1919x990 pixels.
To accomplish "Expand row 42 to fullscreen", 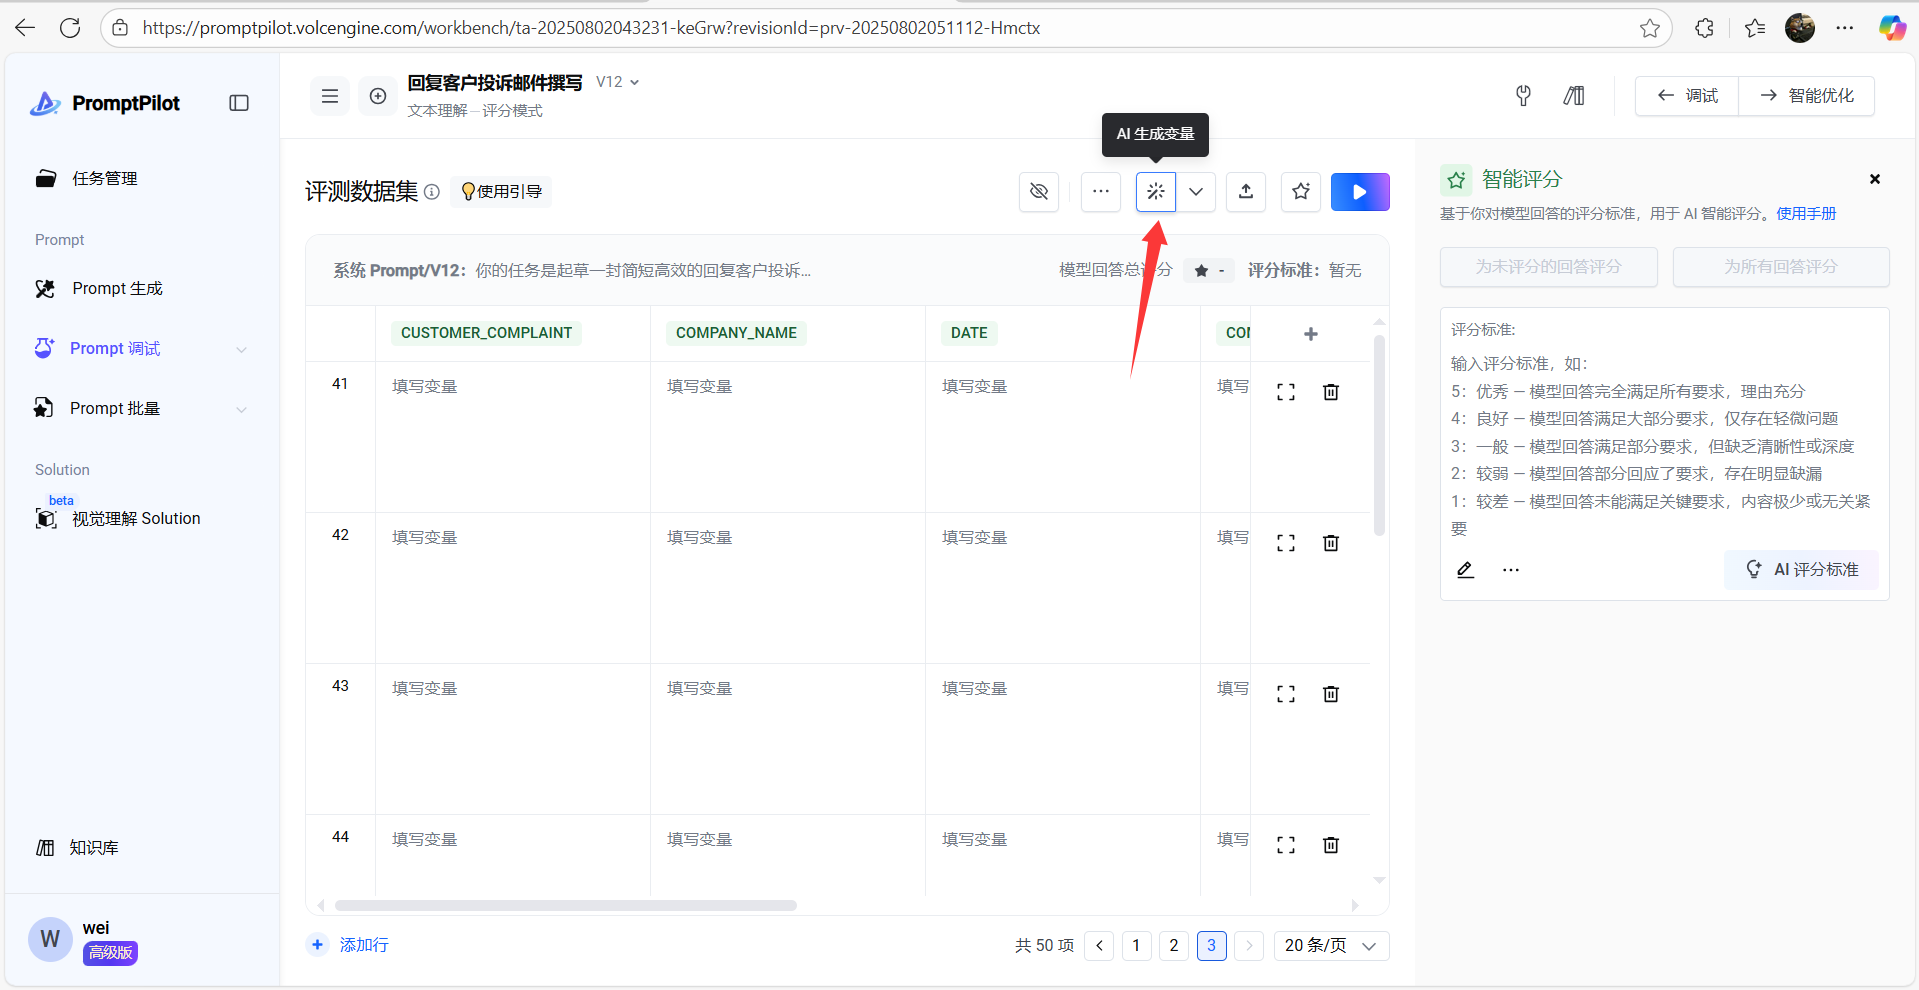I will point(1286,543).
